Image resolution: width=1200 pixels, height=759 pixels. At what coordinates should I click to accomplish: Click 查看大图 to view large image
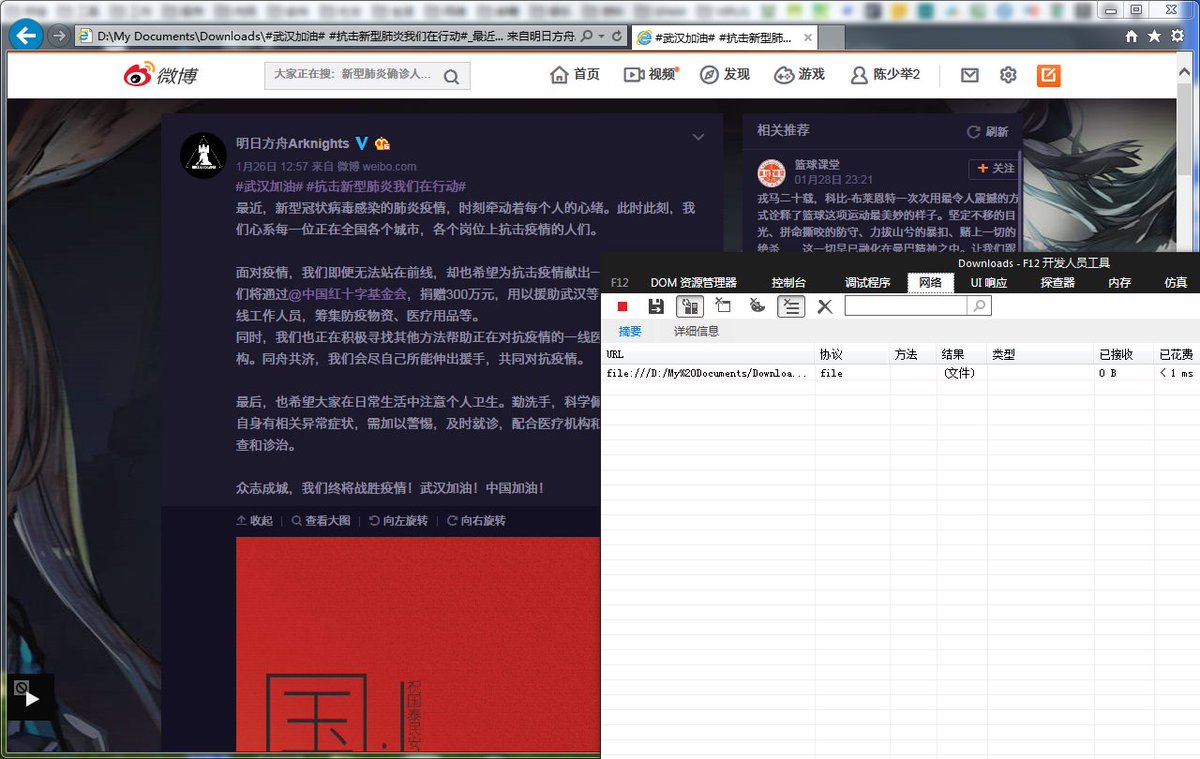(x=321, y=521)
